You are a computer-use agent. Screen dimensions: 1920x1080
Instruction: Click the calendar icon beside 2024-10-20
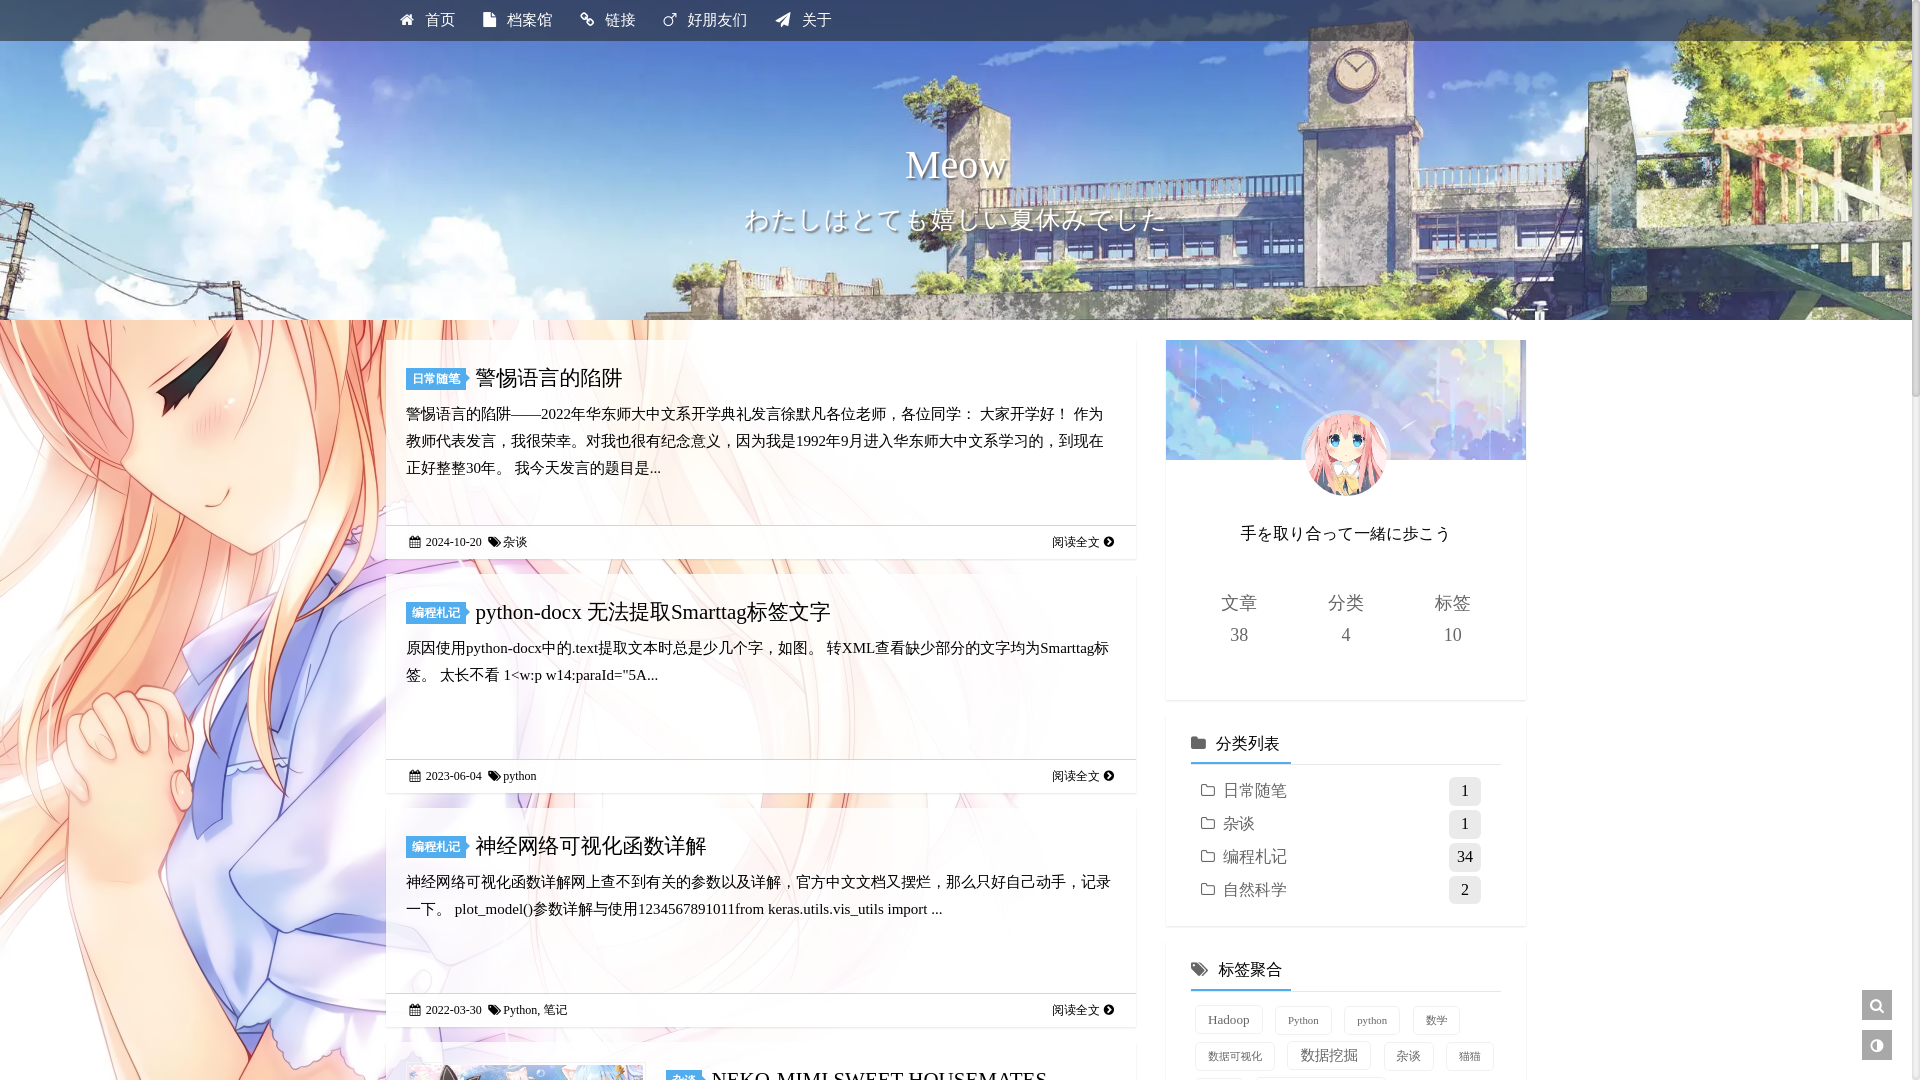point(414,542)
